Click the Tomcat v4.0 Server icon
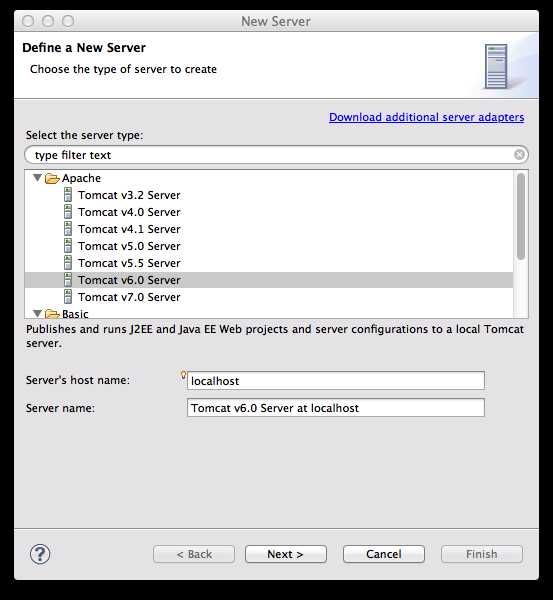The width and height of the screenshot is (553, 600). pos(68,212)
